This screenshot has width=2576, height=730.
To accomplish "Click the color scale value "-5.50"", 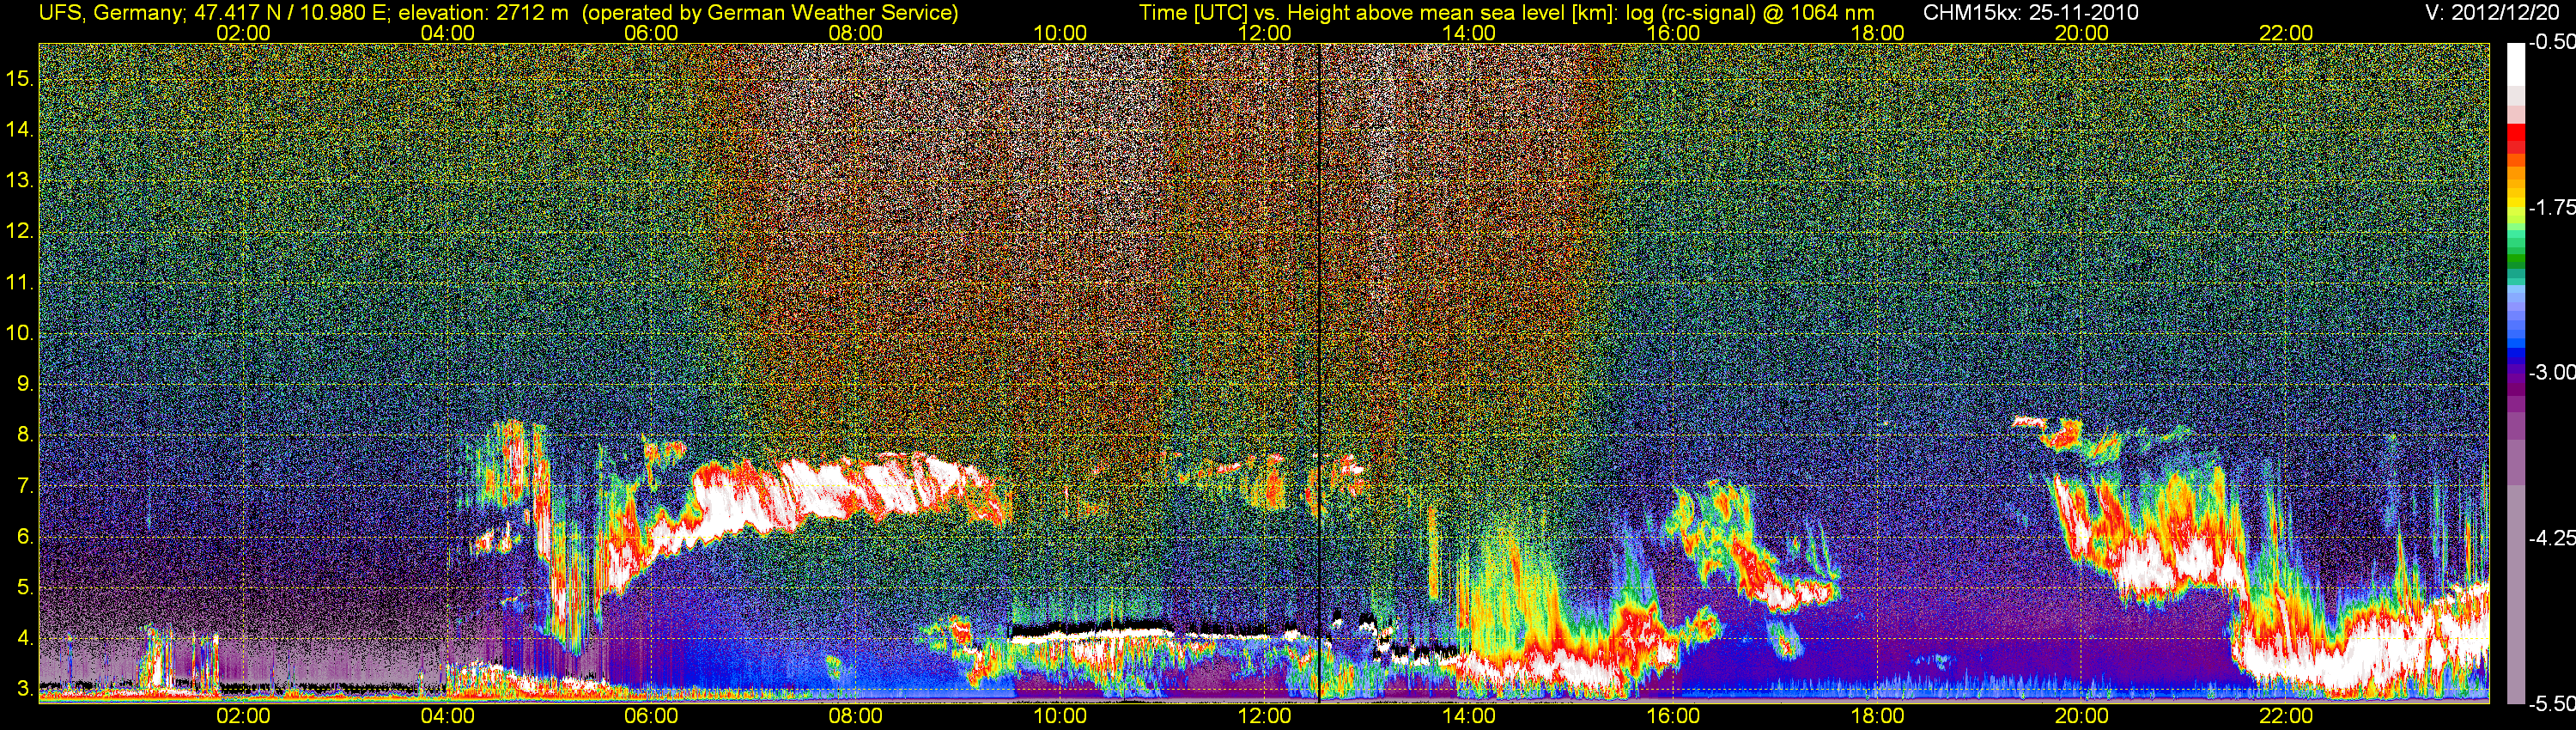I will pos(2551,704).
